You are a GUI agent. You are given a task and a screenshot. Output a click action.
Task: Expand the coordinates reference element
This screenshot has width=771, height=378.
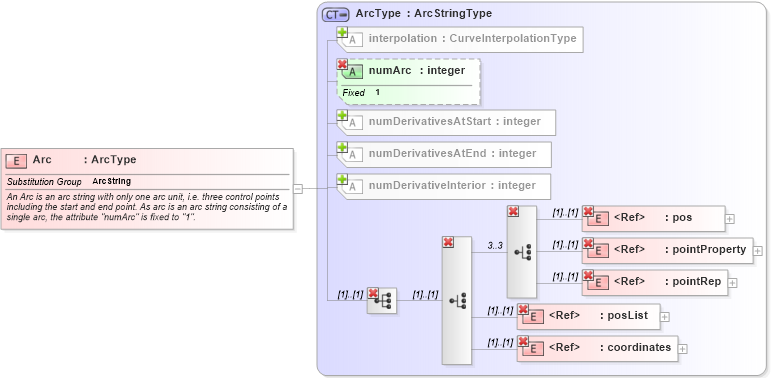(x=682, y=349)
